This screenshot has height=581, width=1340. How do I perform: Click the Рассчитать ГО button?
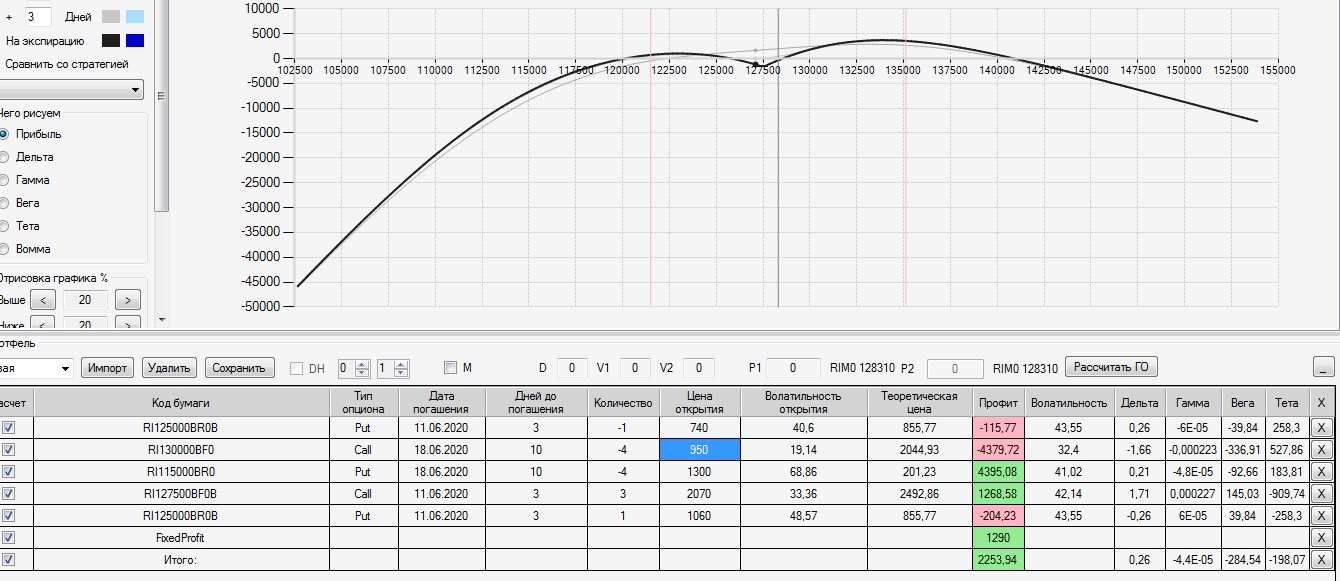[1110, 367]
